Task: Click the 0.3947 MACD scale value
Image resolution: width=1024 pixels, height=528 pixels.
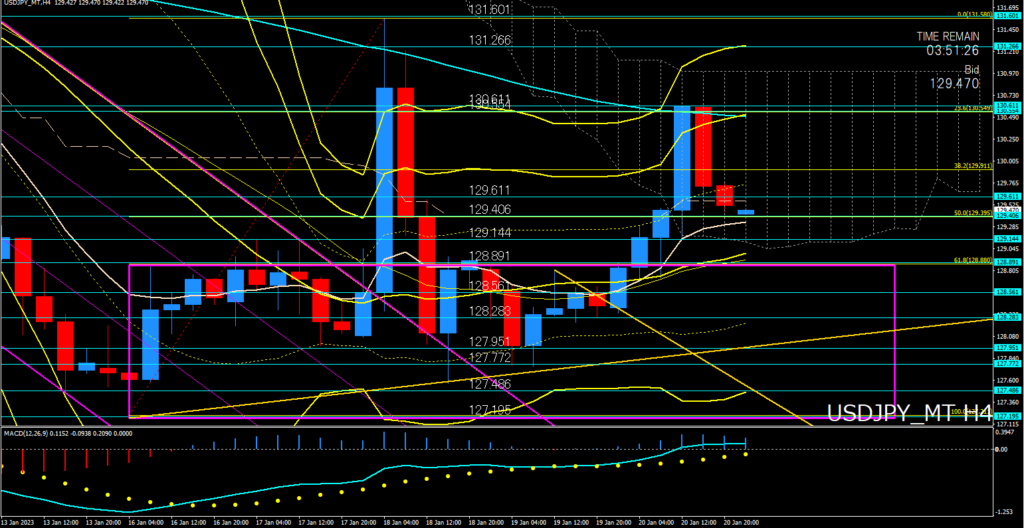Action: click(1004, 432)
